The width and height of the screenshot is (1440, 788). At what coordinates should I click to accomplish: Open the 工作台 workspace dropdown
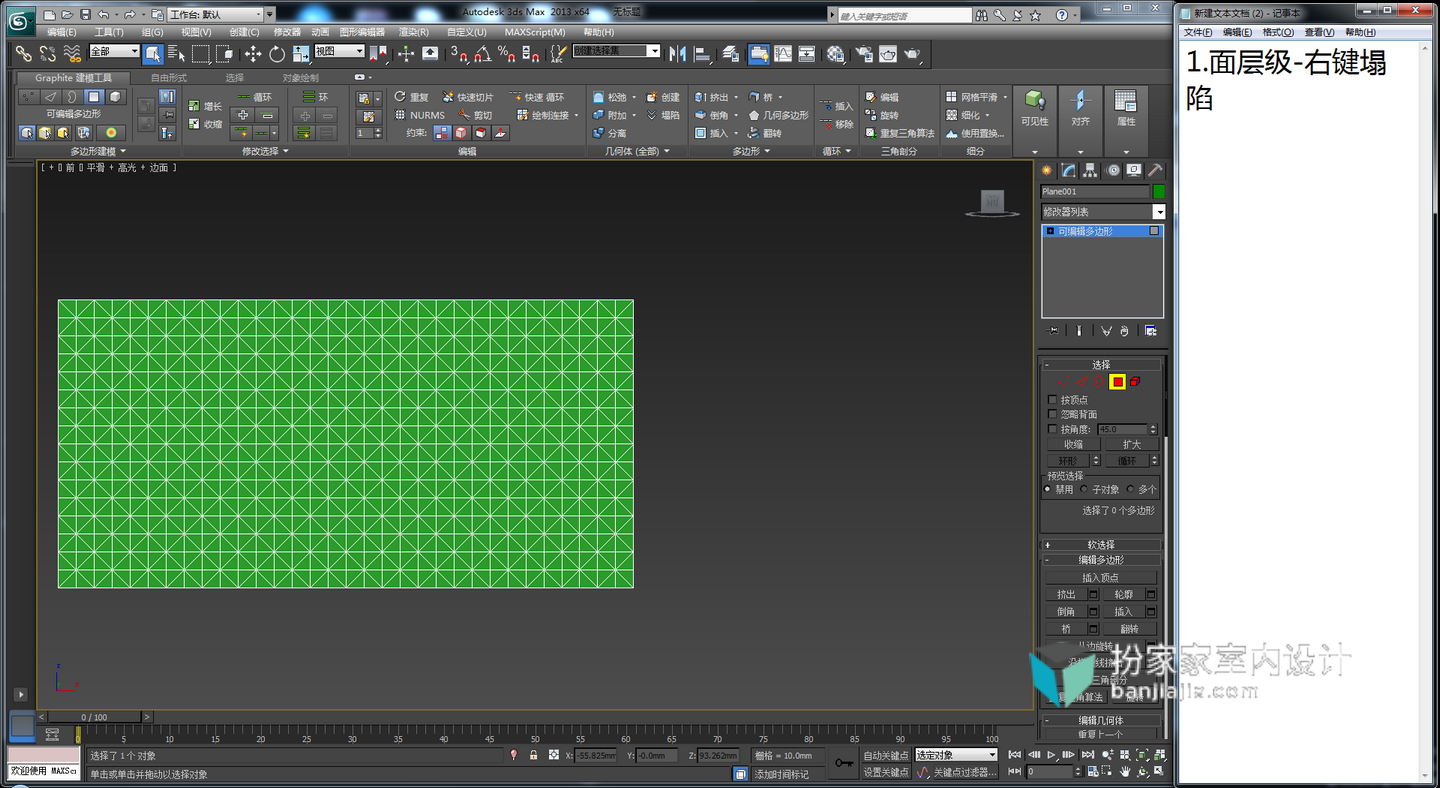coord(215,15)
